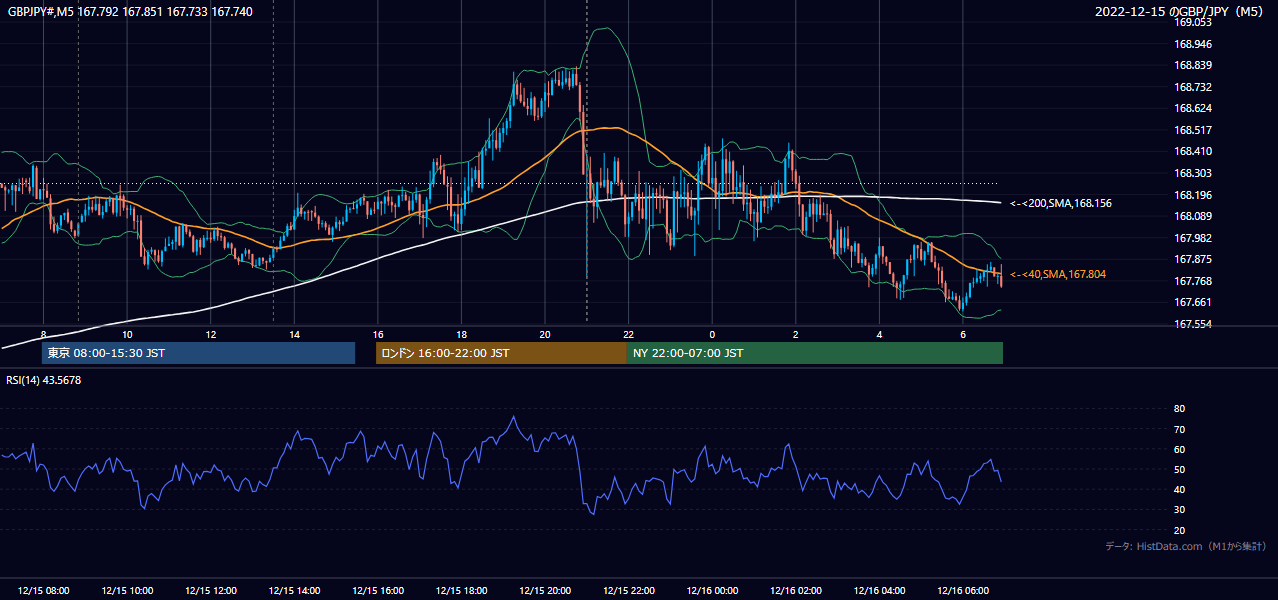
Task: Click the 40,SMA,167.804 label
Action: [x=1058, y=274]
